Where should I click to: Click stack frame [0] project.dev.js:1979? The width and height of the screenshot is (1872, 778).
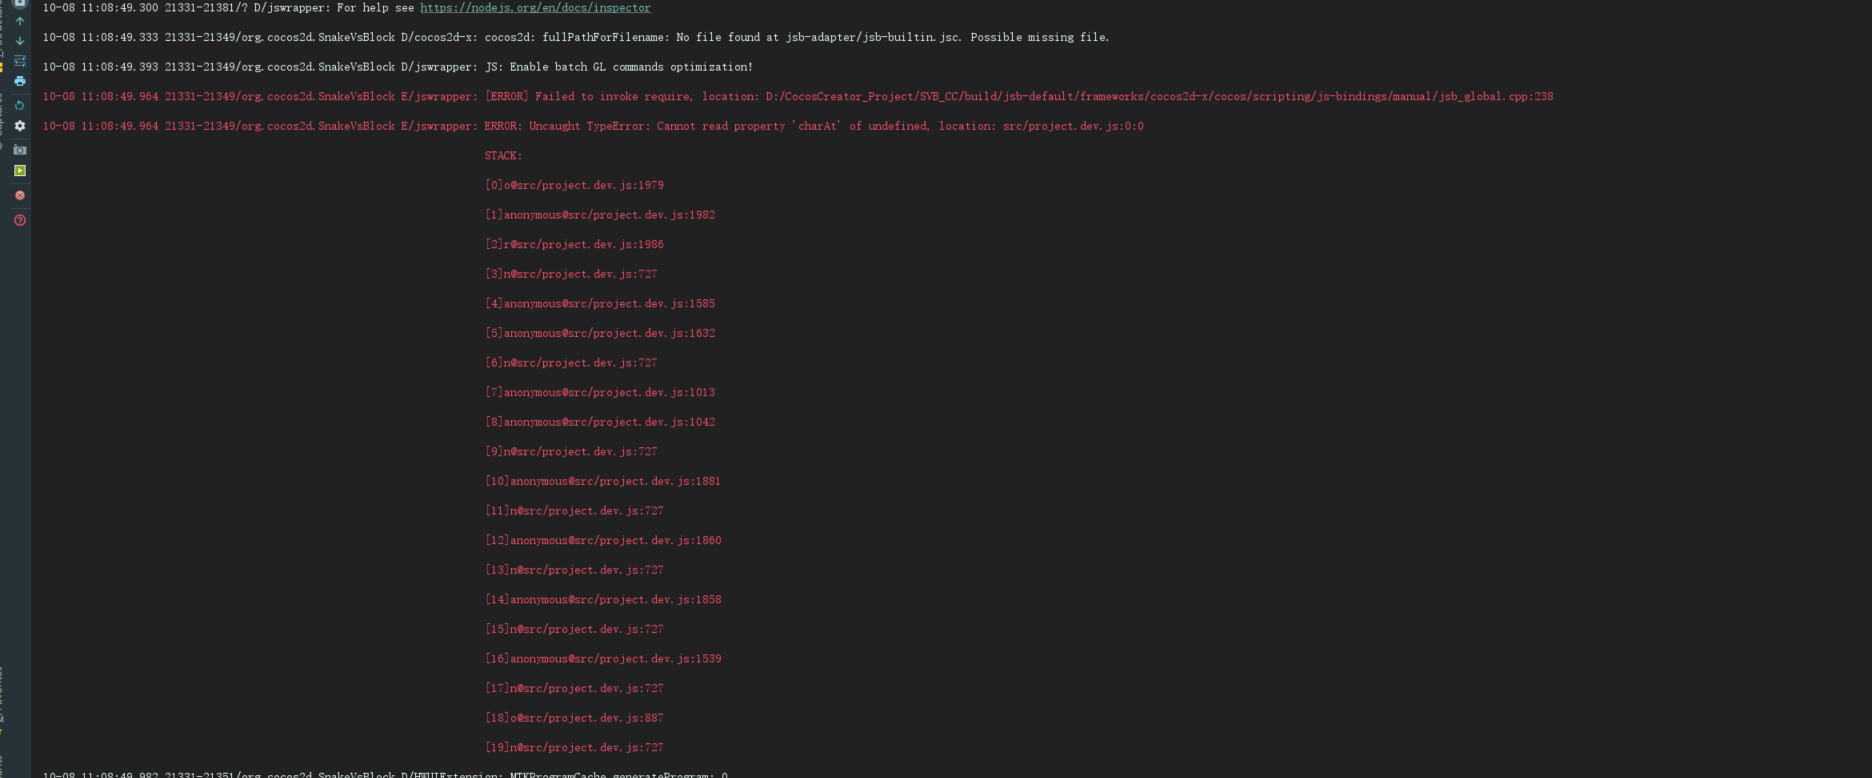click(x=574, y=185)
